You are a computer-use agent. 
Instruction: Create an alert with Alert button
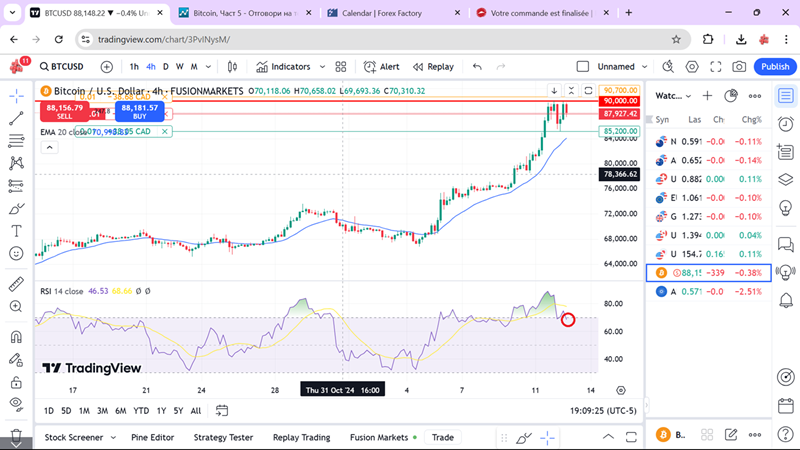pos(381,67)
